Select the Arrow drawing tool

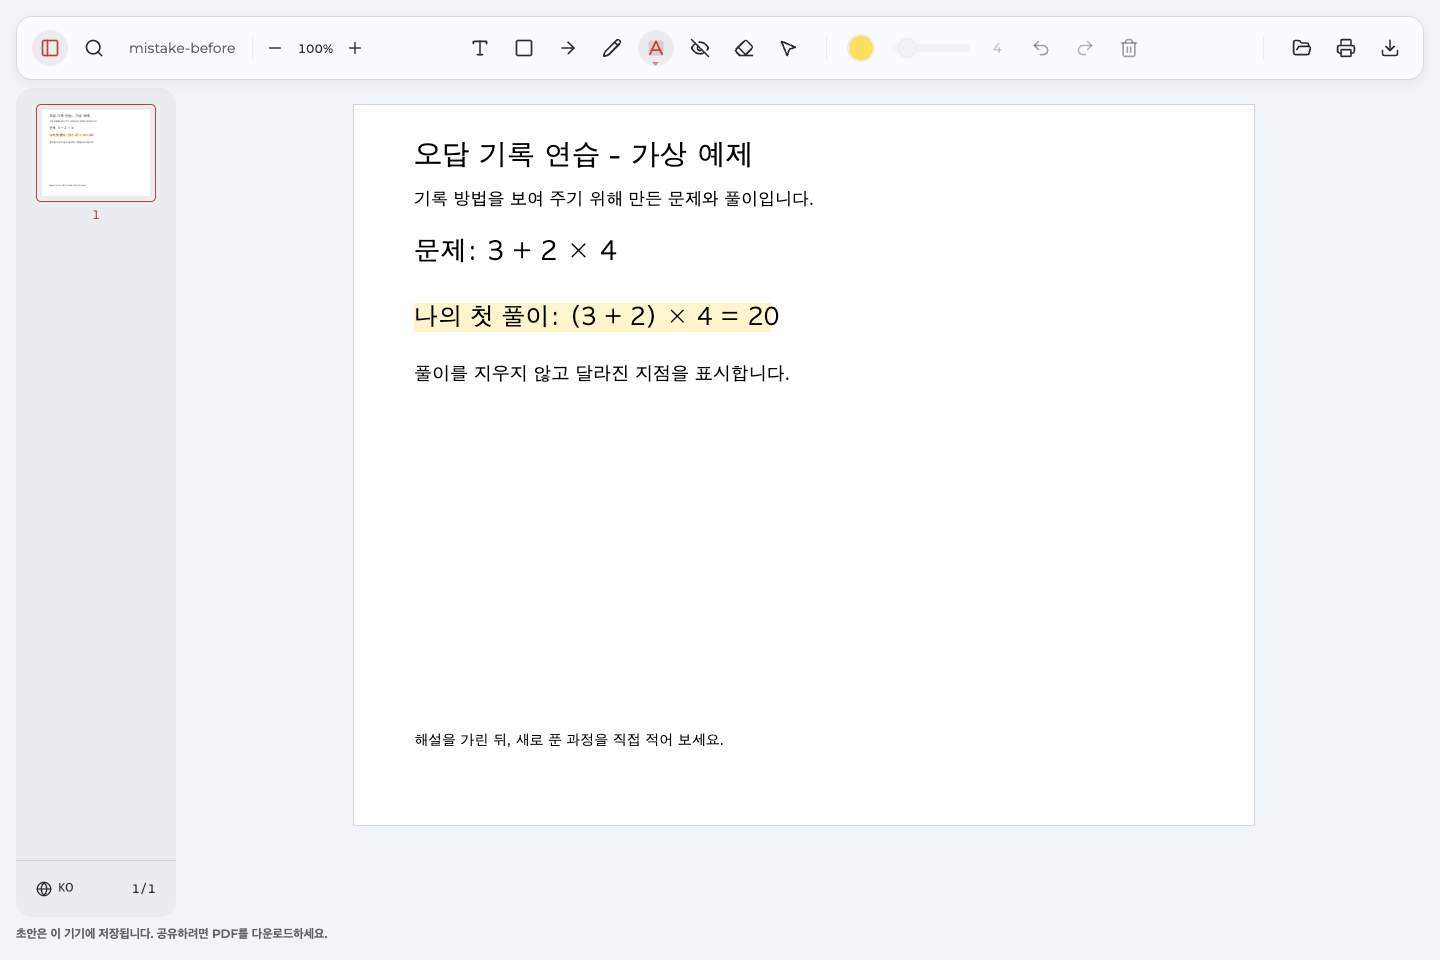[x=568, y=48]
